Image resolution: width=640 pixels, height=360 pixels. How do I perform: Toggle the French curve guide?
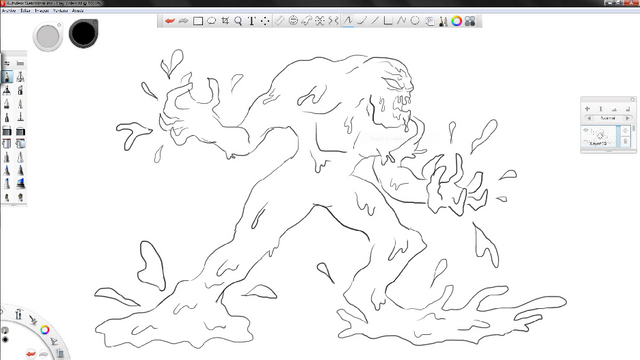click(x=307, y=21)
